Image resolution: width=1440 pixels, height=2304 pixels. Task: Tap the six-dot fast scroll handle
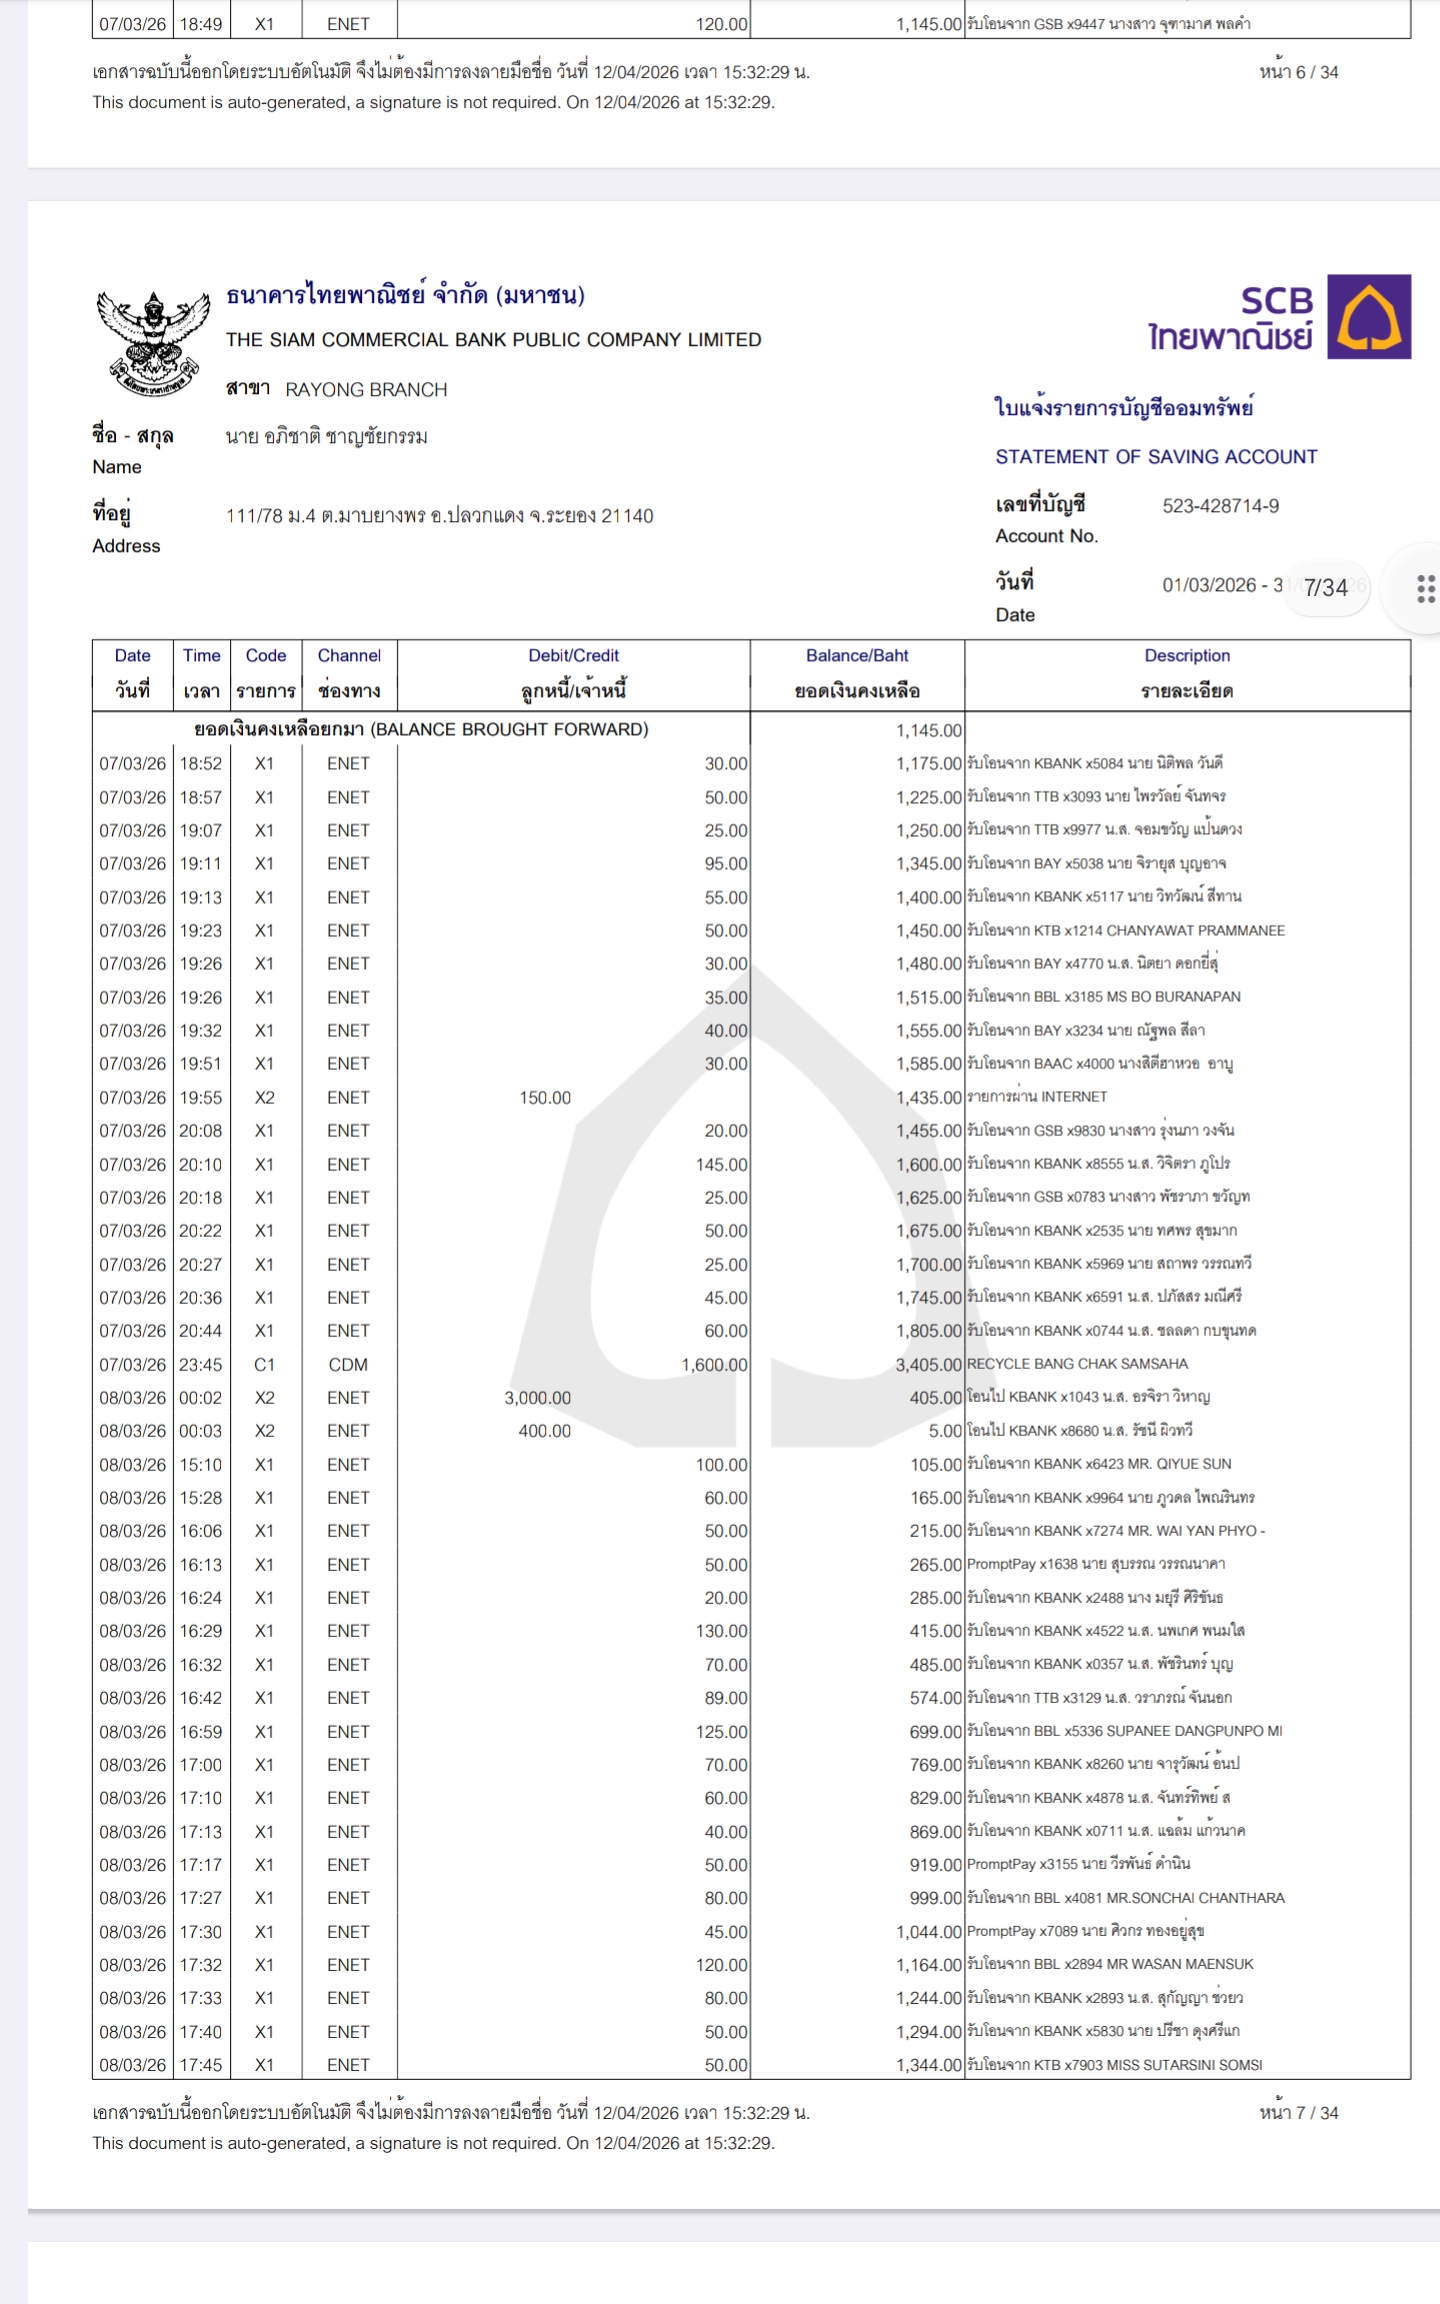tap(1425, 589)
